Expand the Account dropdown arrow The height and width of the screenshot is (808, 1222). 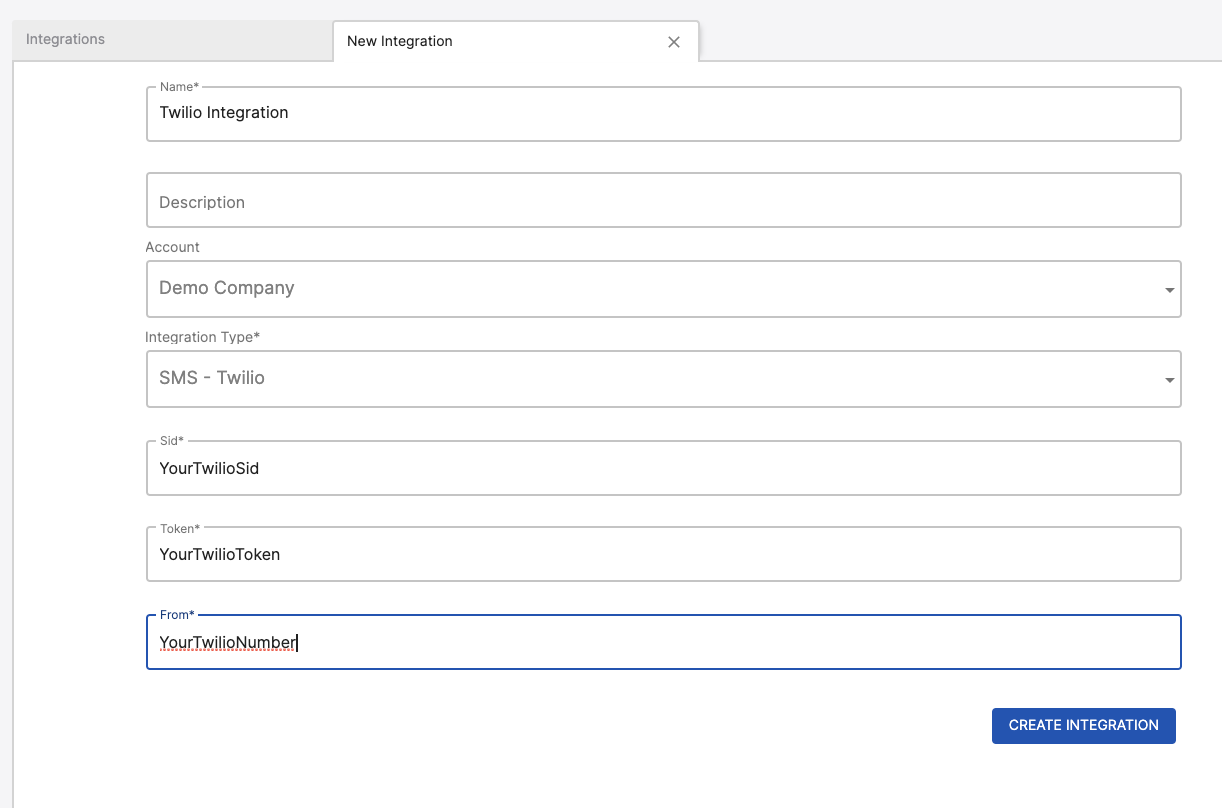tap(1169, 290)
